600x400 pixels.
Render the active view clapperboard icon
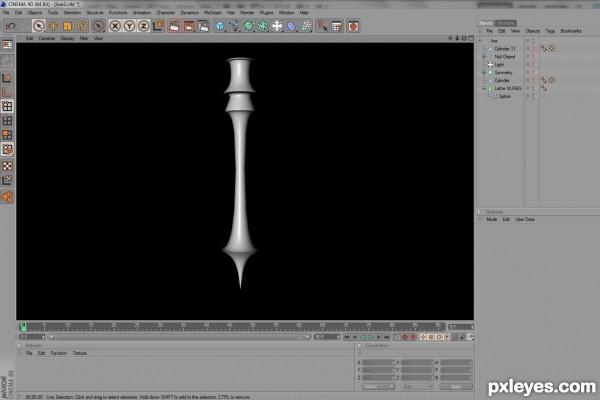174,26
